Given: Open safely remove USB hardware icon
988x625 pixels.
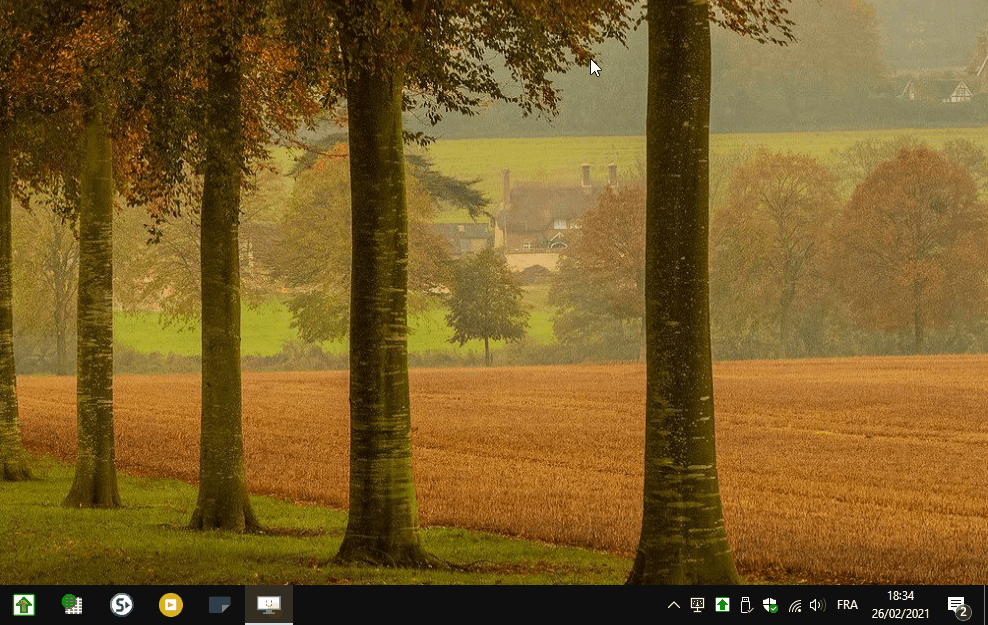Looking at the screenshot, I should [x=746, y=605].
